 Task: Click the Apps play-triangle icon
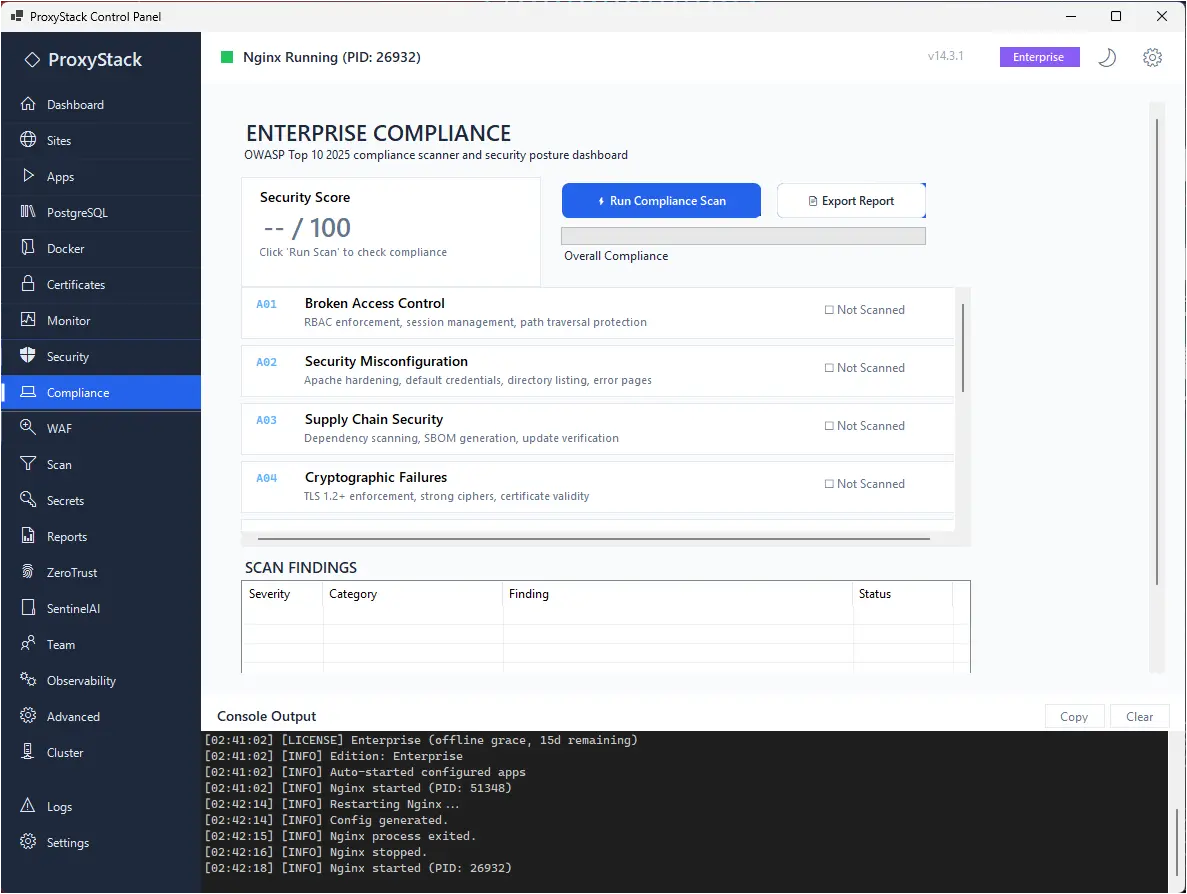[x=28, y=176]
